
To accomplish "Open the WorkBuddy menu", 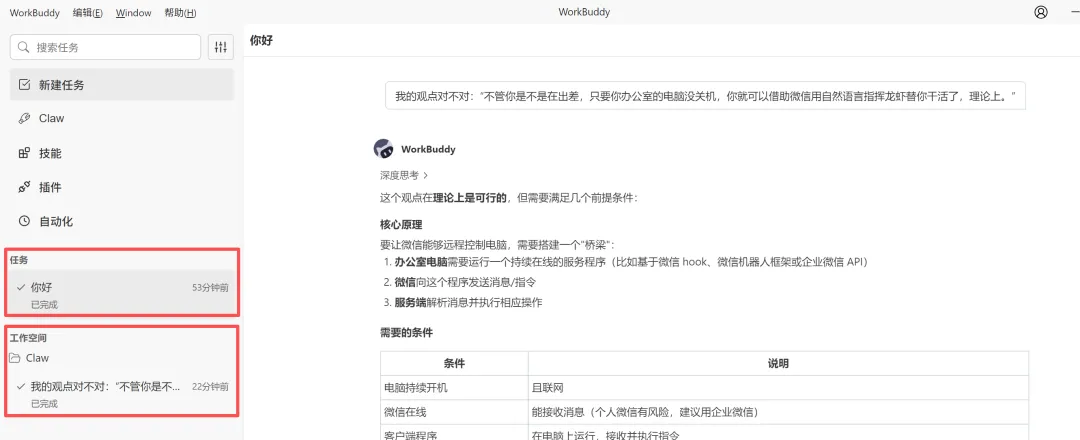I will [x=34, y=12].
